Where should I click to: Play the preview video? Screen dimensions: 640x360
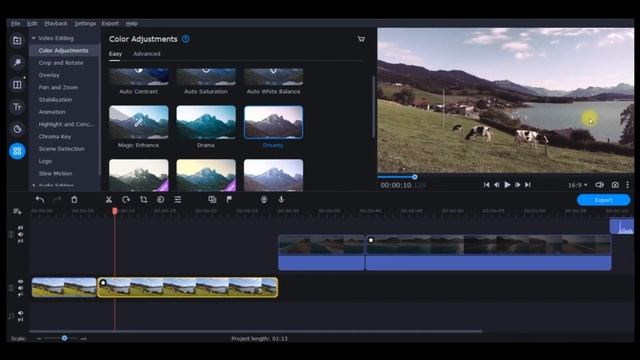point(507,185)
